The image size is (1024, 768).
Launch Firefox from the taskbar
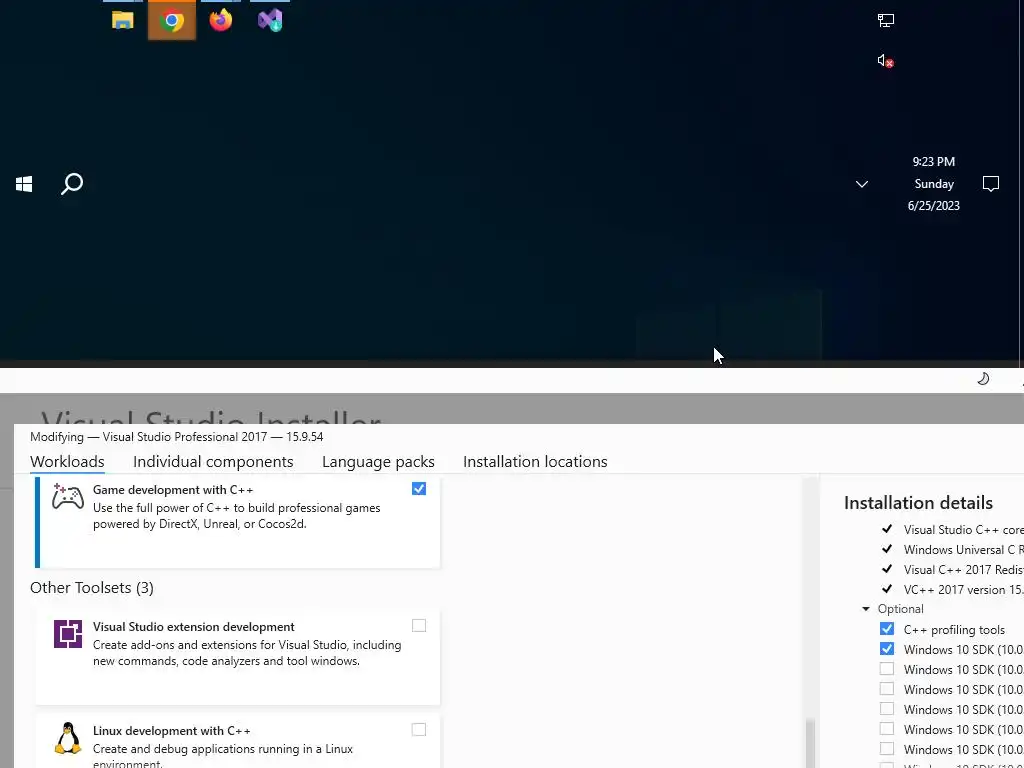tap(221, 20)
